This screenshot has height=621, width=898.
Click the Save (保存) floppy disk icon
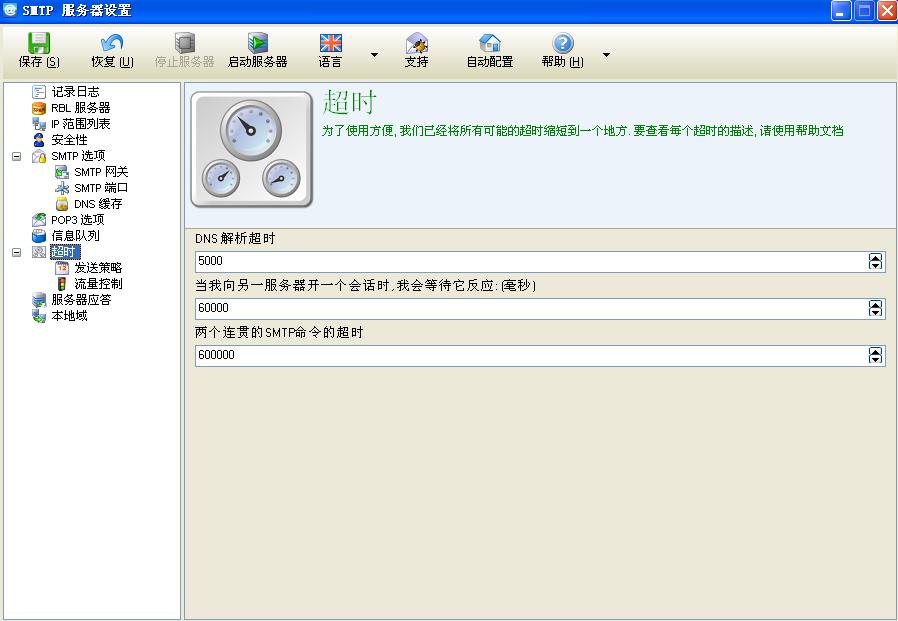tap(39, 43)
